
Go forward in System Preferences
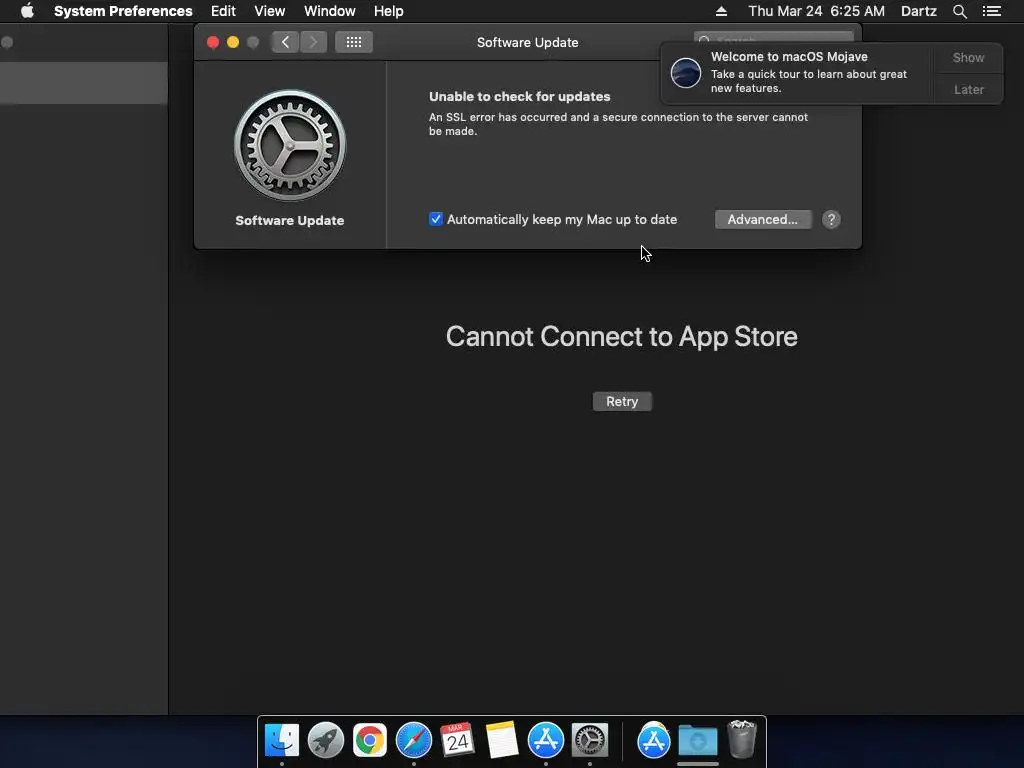point(313,42)
